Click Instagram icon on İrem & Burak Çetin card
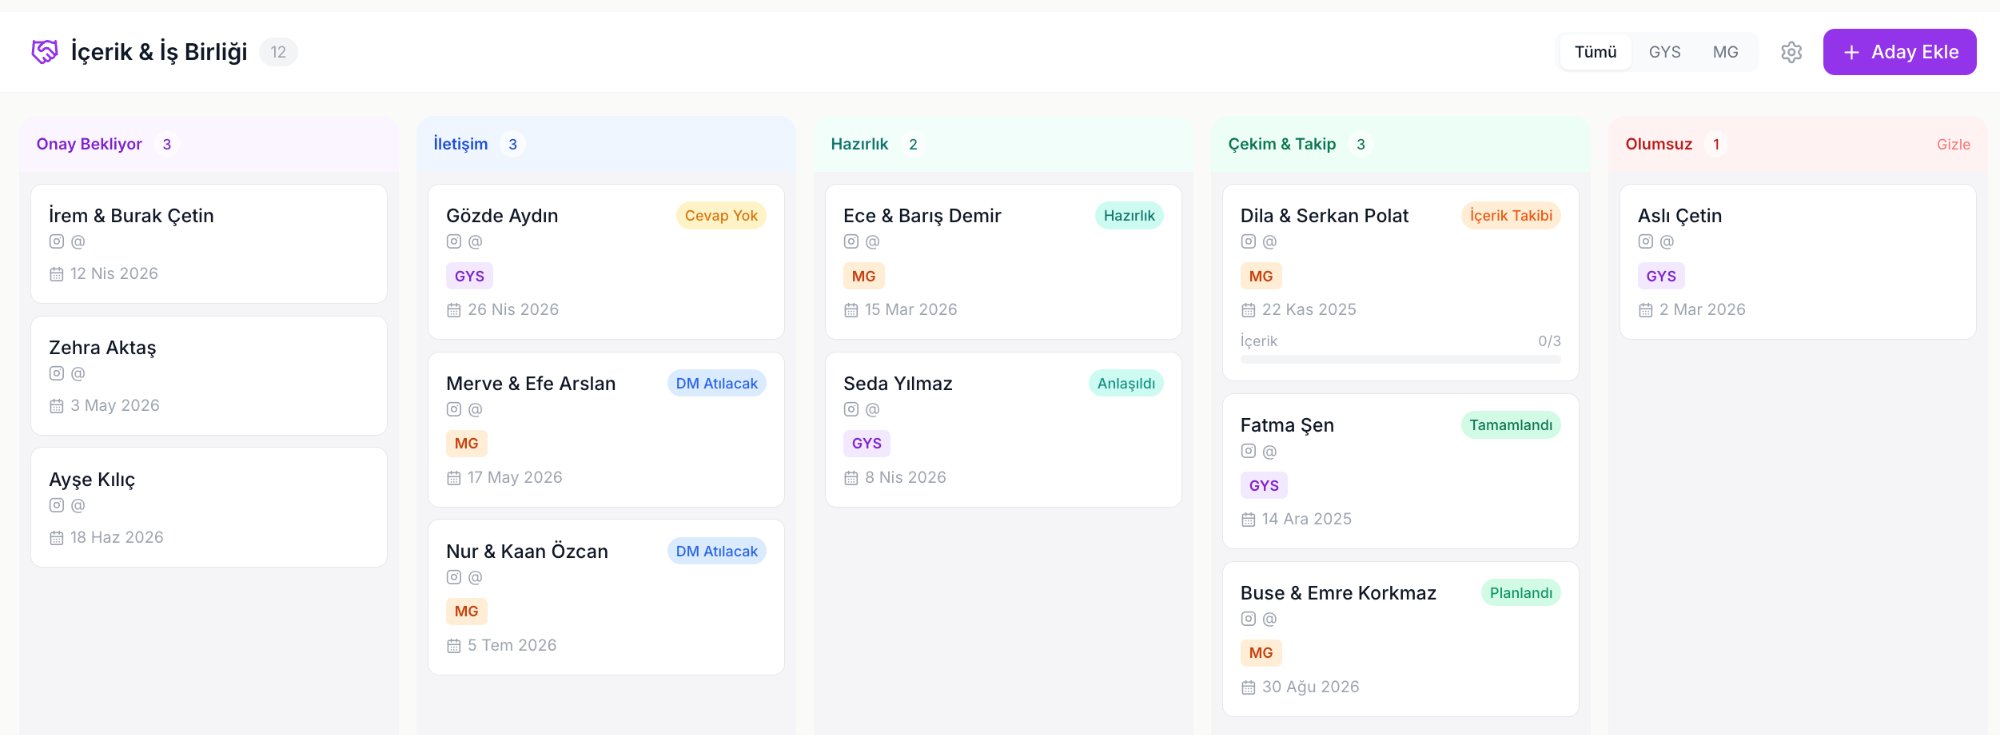 click(x=57, y=242)
